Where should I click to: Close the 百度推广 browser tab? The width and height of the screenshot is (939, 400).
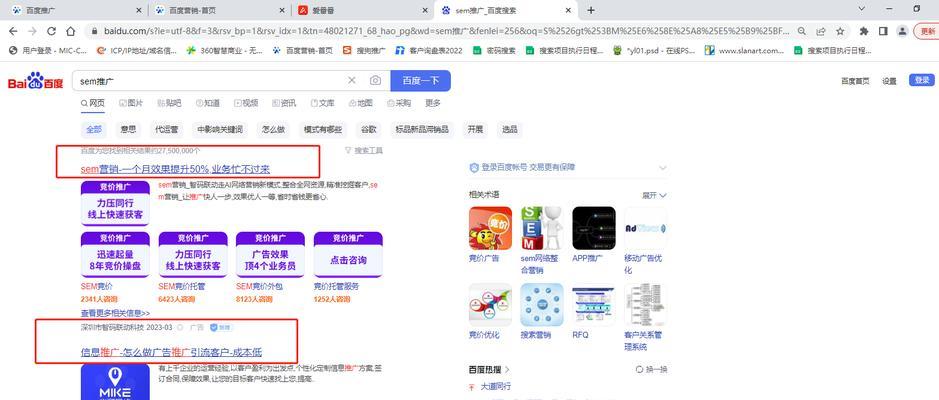click(139, 10)
